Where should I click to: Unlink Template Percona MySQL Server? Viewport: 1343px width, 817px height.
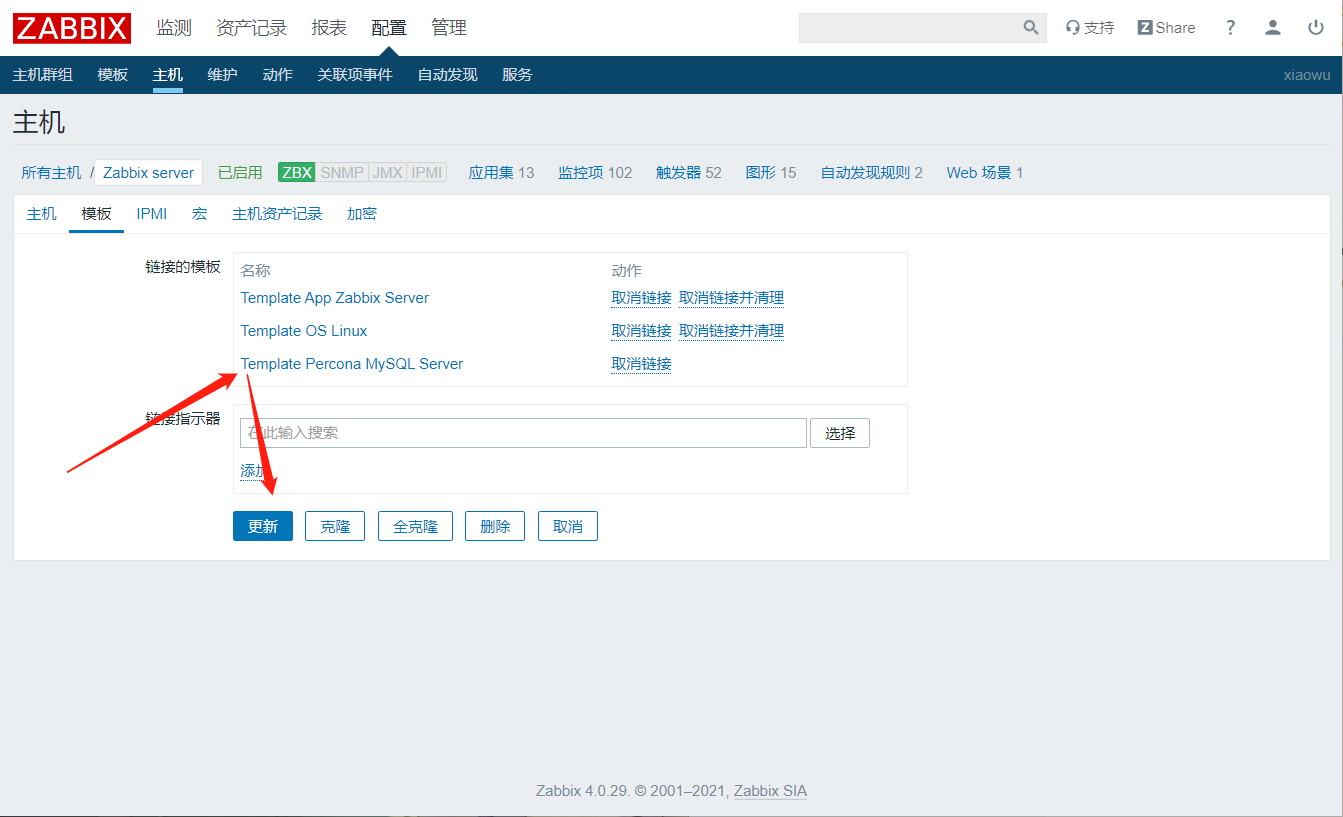click(641, 364)
